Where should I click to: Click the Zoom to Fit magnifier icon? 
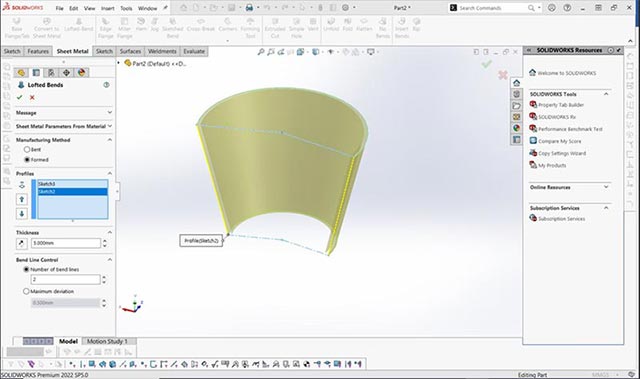click(261, 52)
